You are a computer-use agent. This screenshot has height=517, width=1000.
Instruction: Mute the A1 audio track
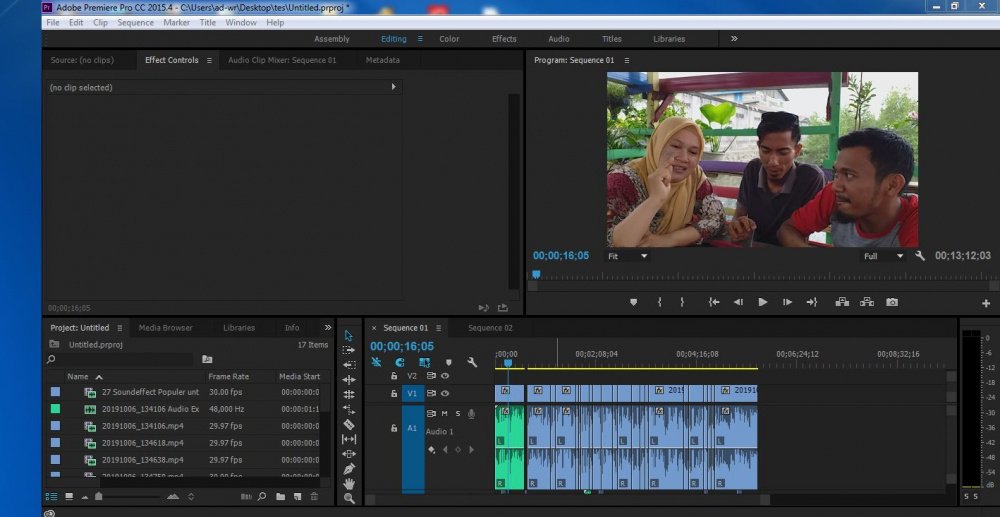pyautogui.click(x=445, y=413)
